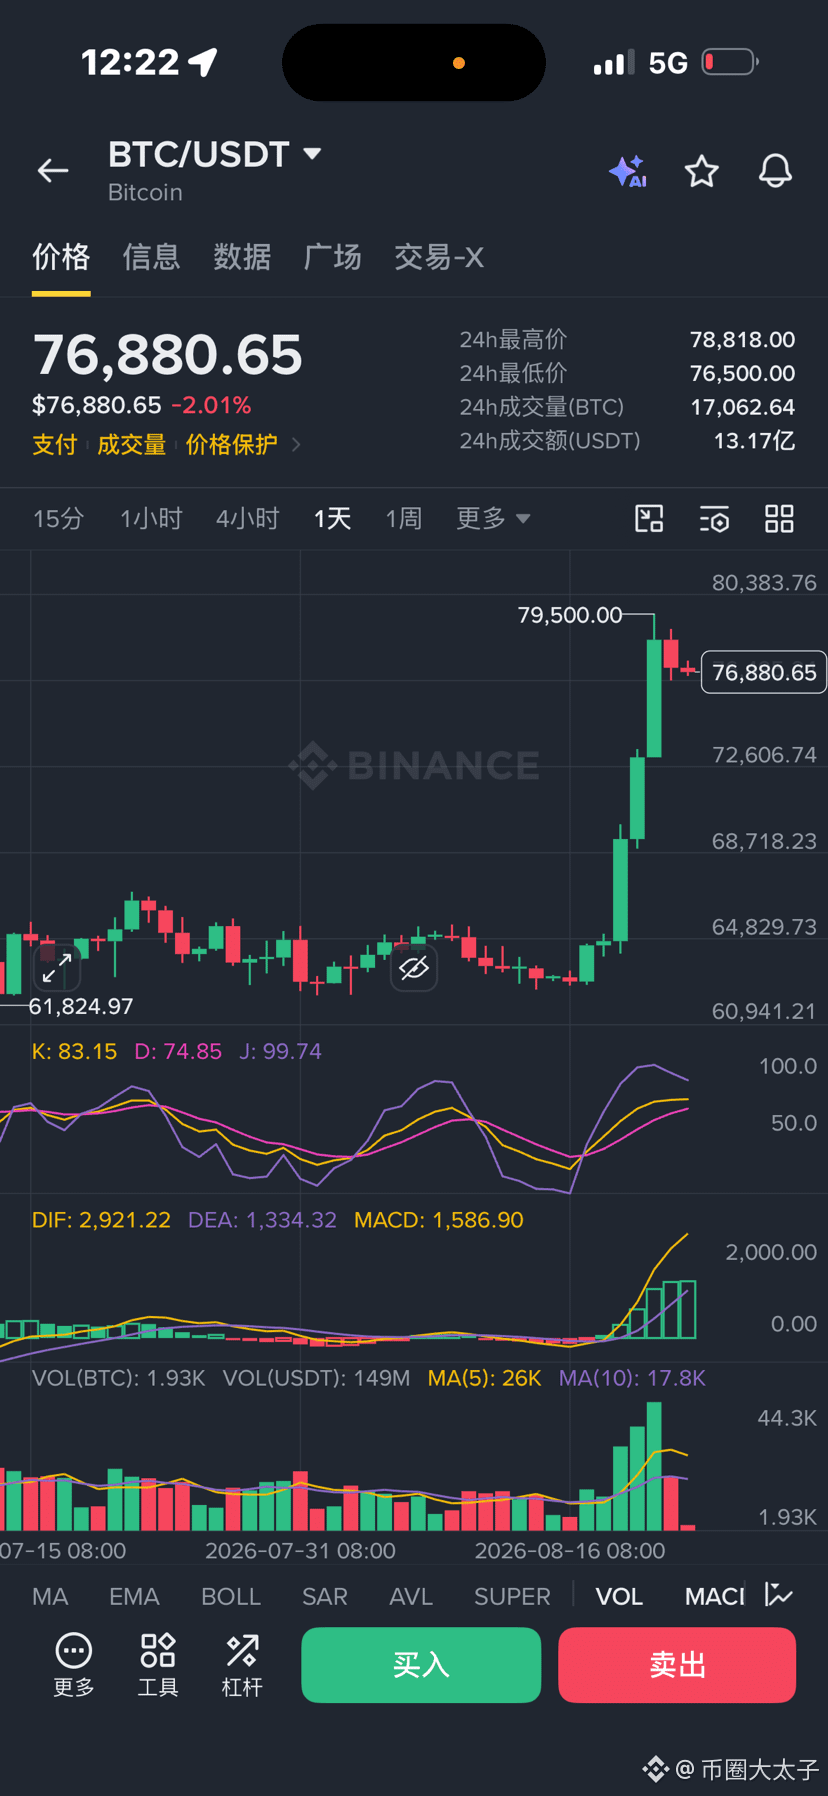This screenshot has height=1796, width=828.
Task: Tap the 24h成交量 value 17,062.64
Action: (x=743, y=407)
